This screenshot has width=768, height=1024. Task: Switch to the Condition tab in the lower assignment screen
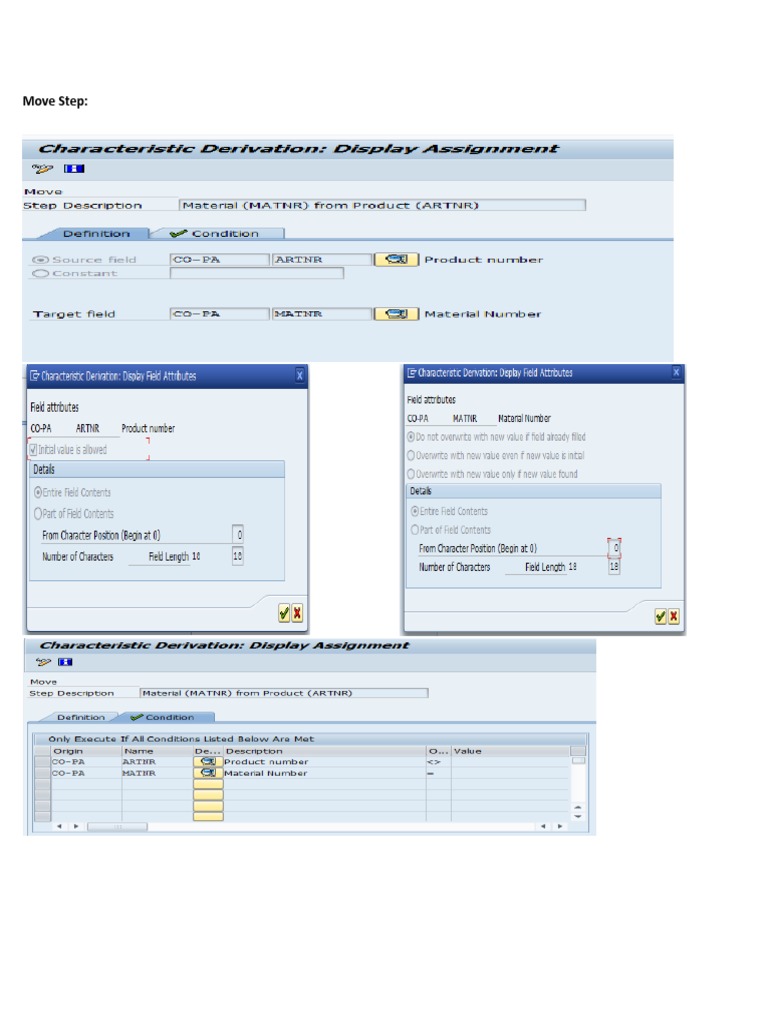168,717
